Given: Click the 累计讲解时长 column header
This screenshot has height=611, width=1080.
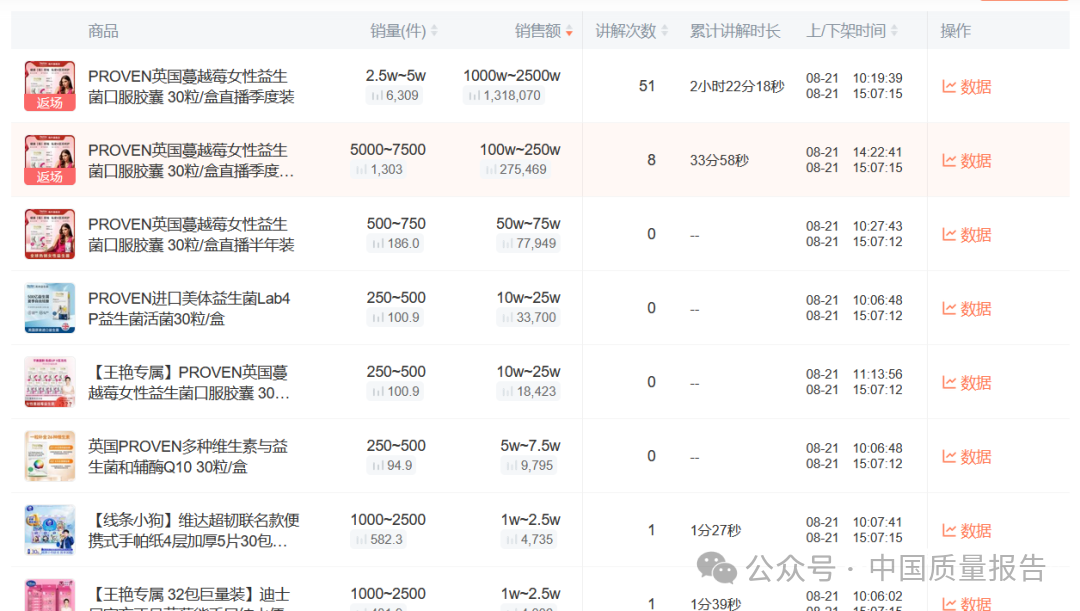Looking at the screenshot, I should click(x=734, y=31).
